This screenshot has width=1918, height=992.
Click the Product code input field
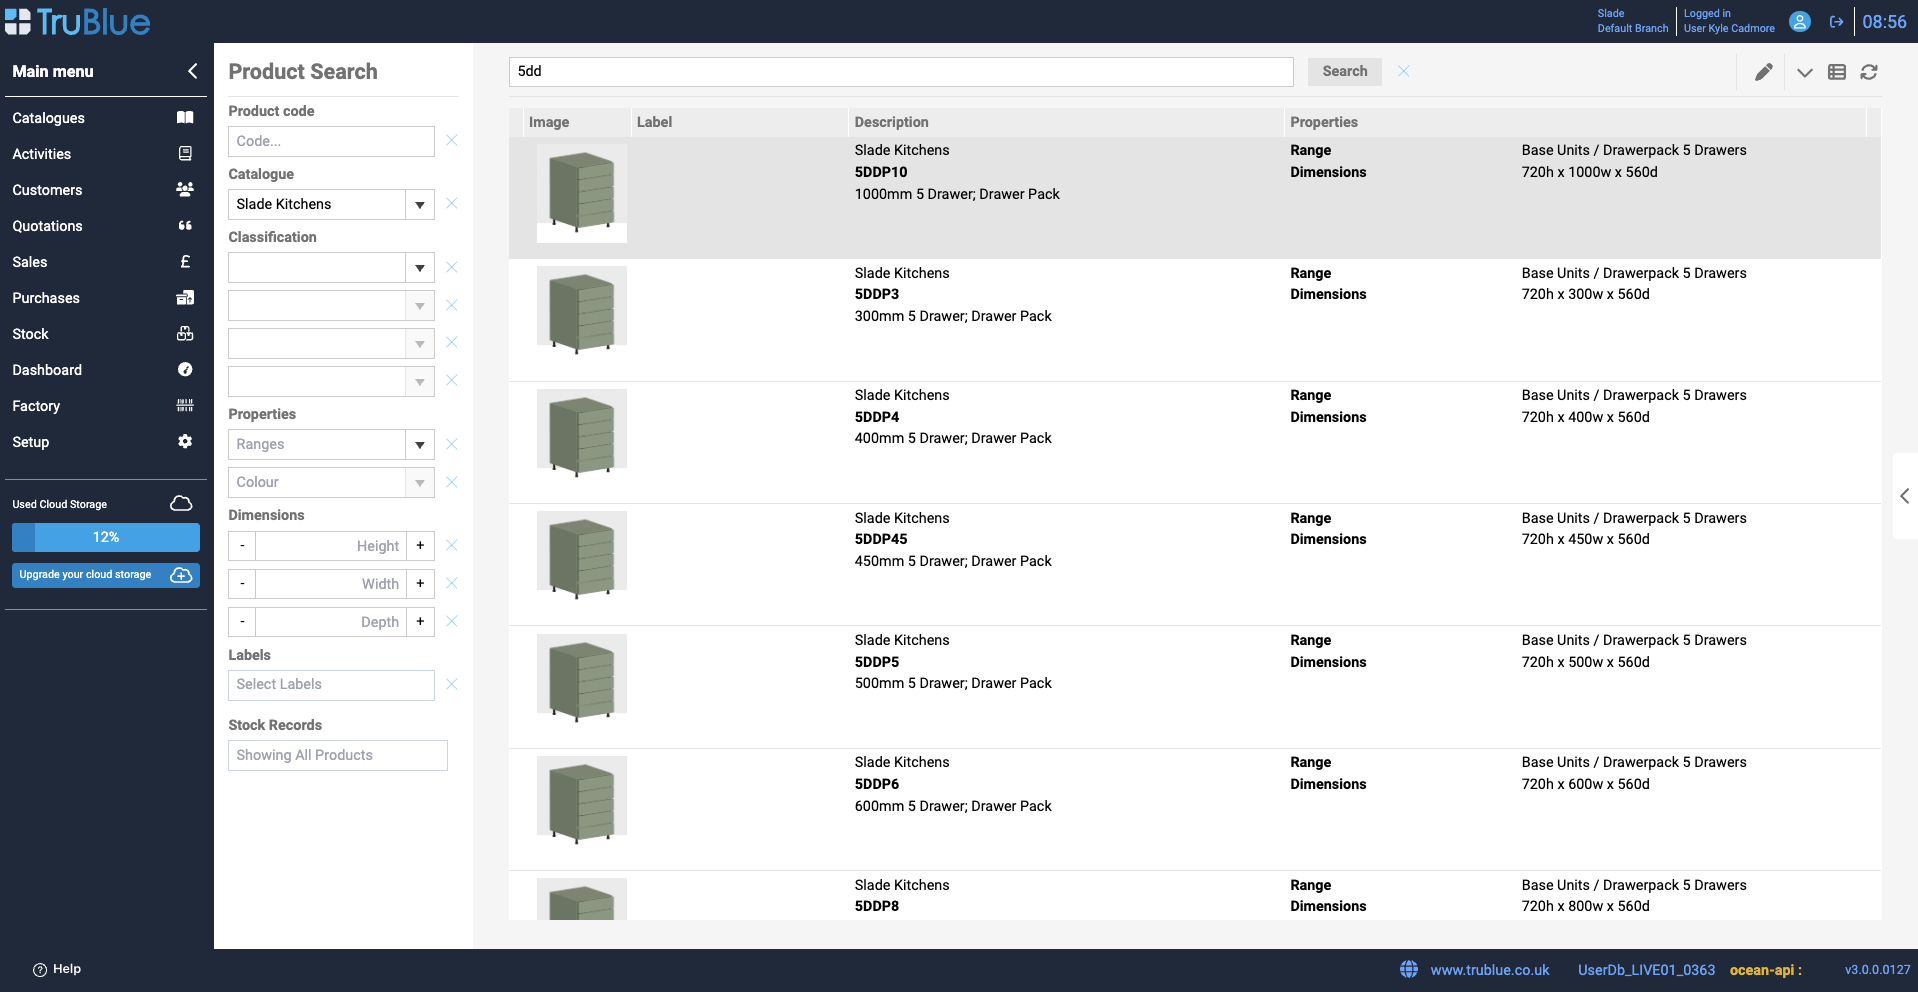coord(332,141)
